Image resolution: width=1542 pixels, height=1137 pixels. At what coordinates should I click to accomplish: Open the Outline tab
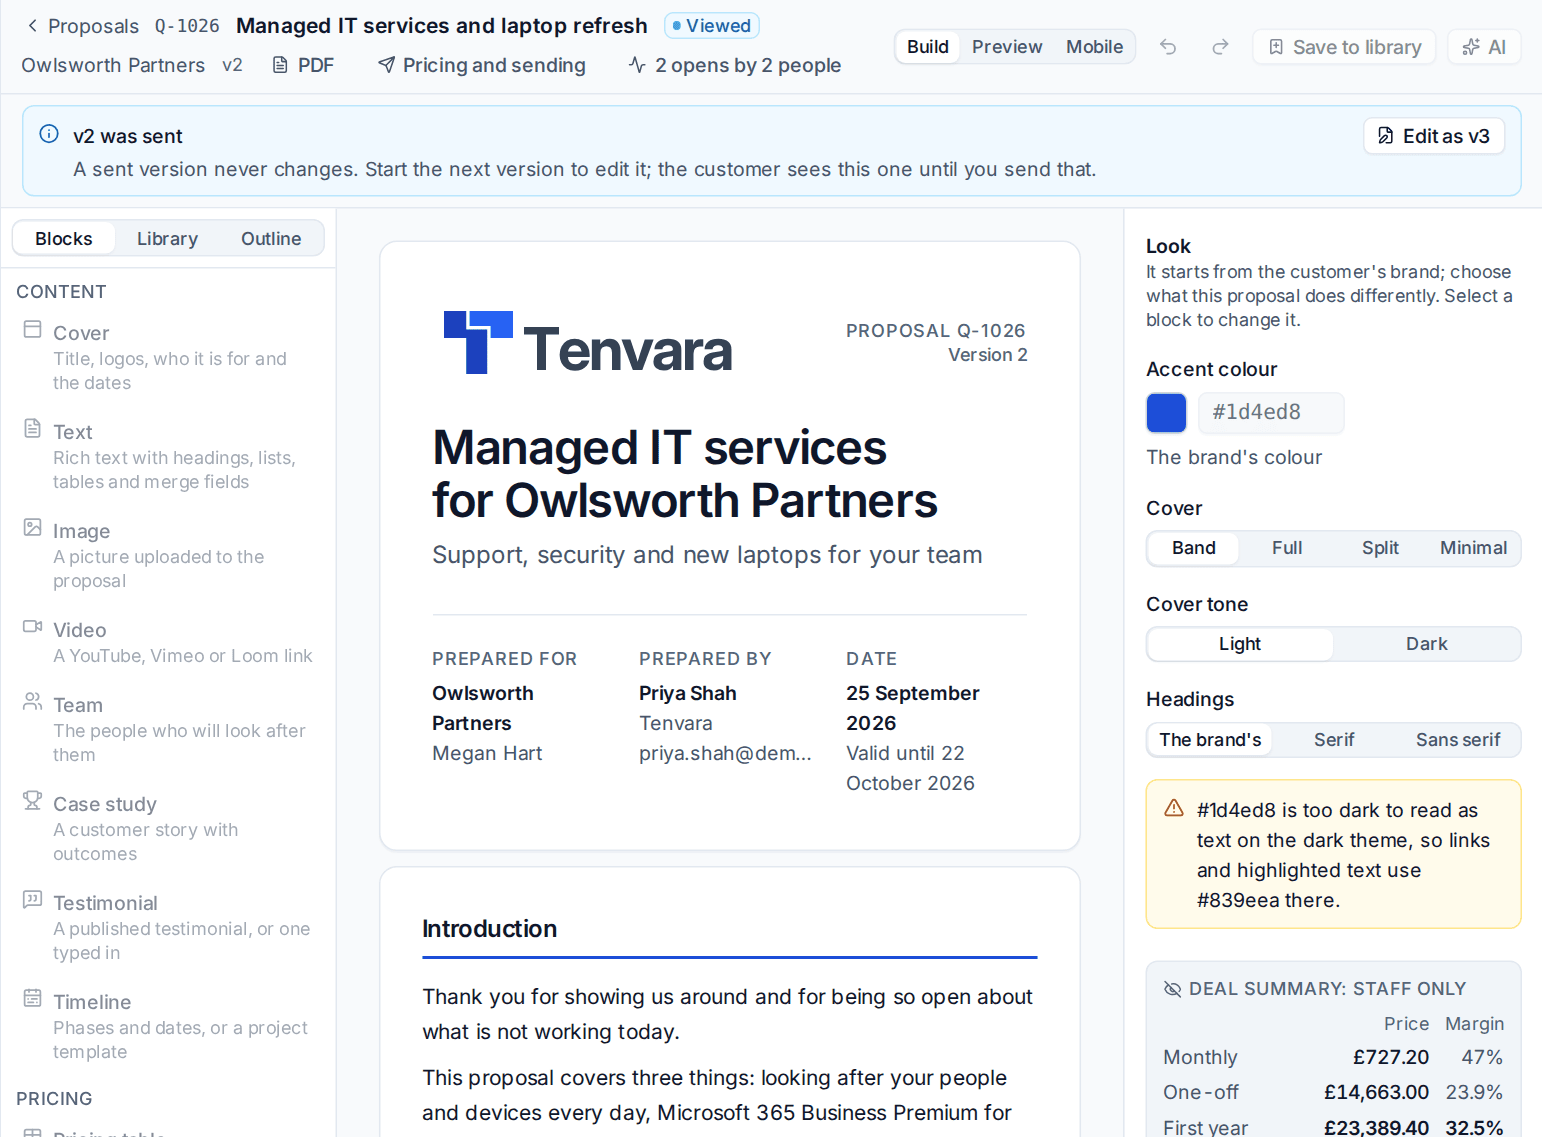click(x=271, y=239)
